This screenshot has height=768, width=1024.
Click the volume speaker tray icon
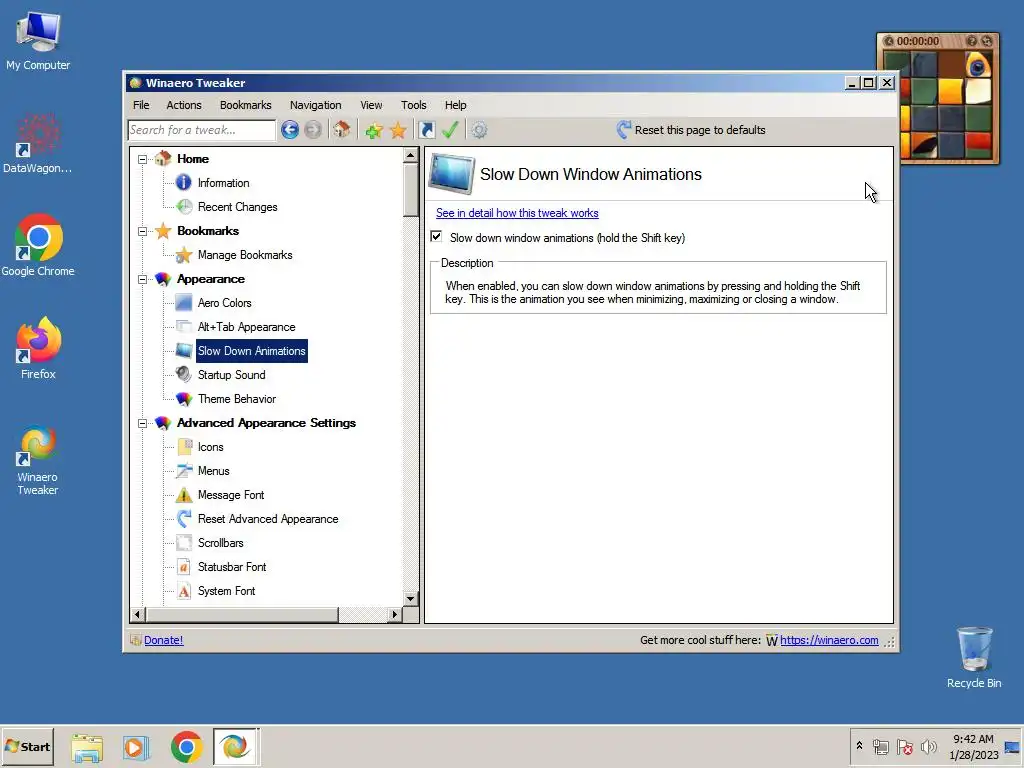[928, 746]
